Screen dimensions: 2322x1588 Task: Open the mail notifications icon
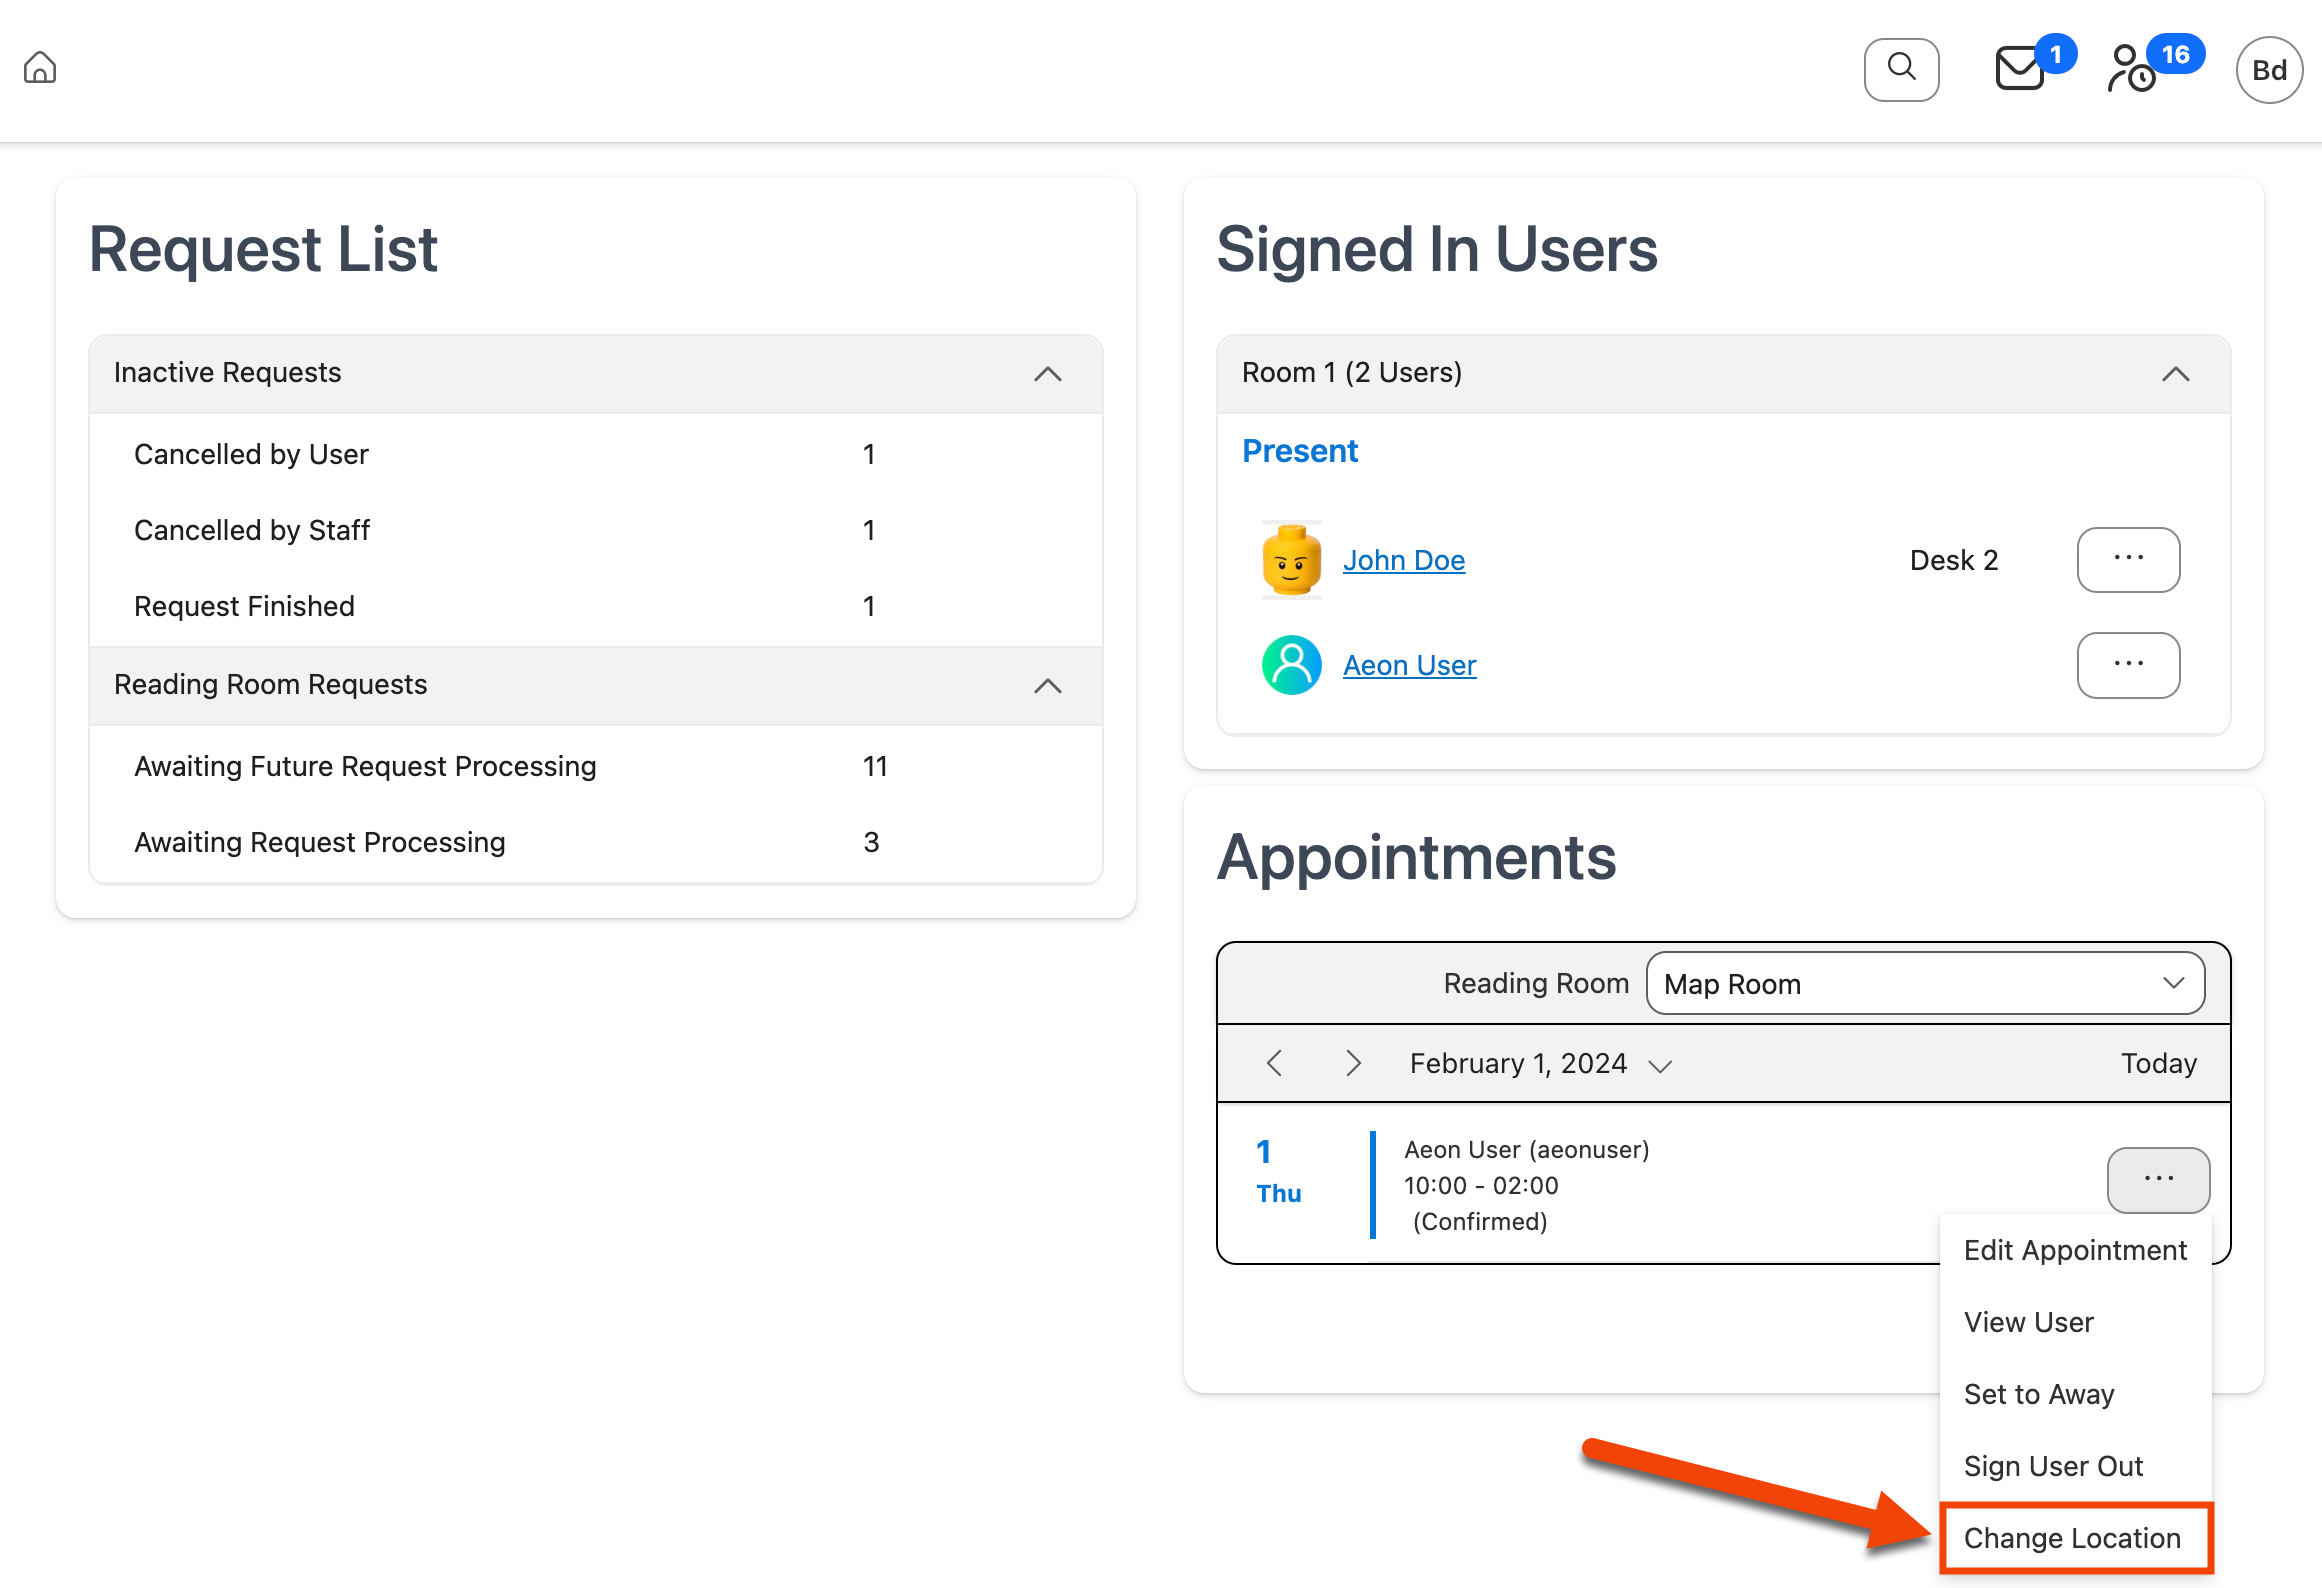coord(2021,69)
